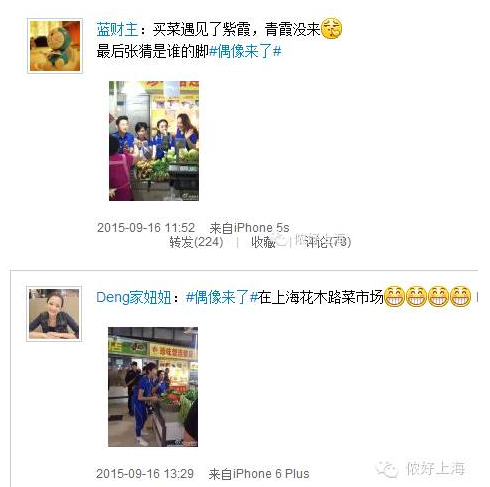Click the second grinning emoji

coord(416,296)
